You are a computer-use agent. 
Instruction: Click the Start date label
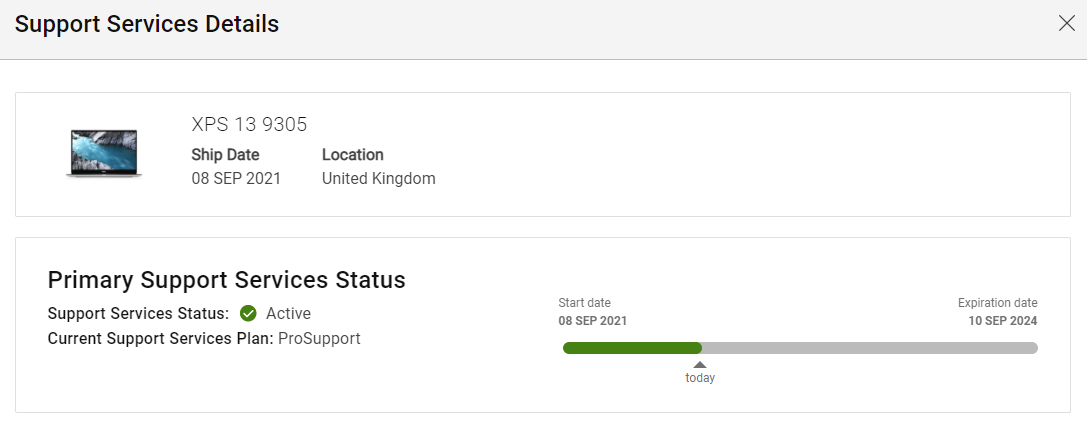coord(584,303)
